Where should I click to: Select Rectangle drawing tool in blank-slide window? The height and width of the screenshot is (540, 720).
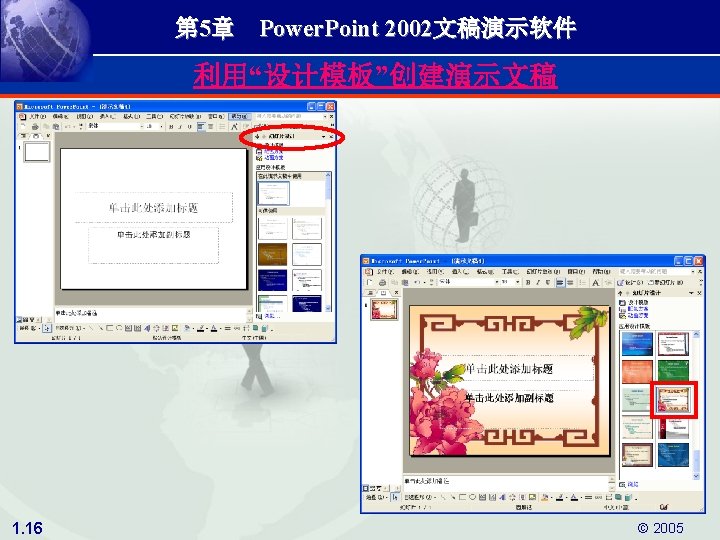tap(109, 328)
